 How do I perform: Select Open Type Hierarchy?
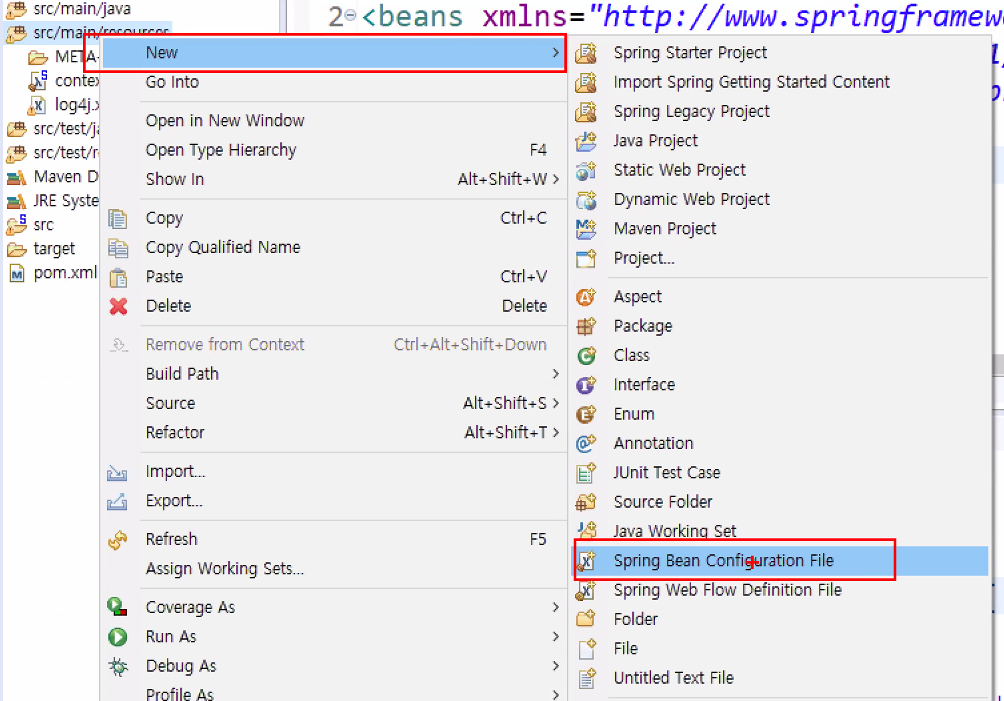tap(334, 150)
